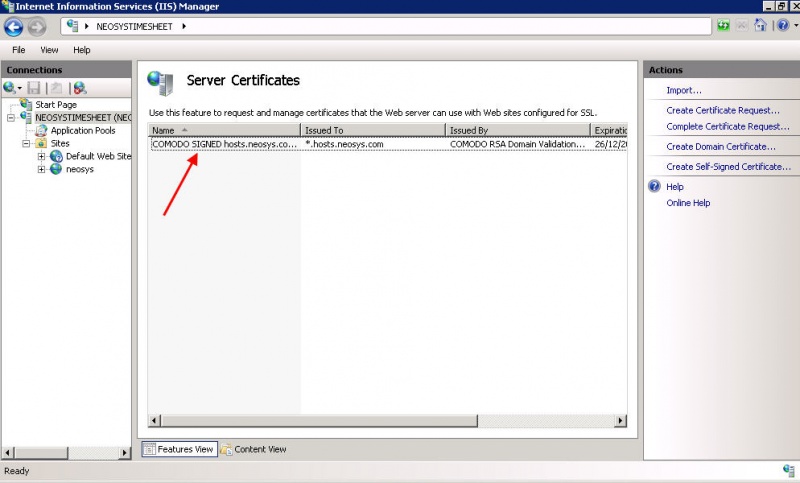Click the certificate list horizontal scrollbar thumb
800x483 pixels.
[319, 421]
